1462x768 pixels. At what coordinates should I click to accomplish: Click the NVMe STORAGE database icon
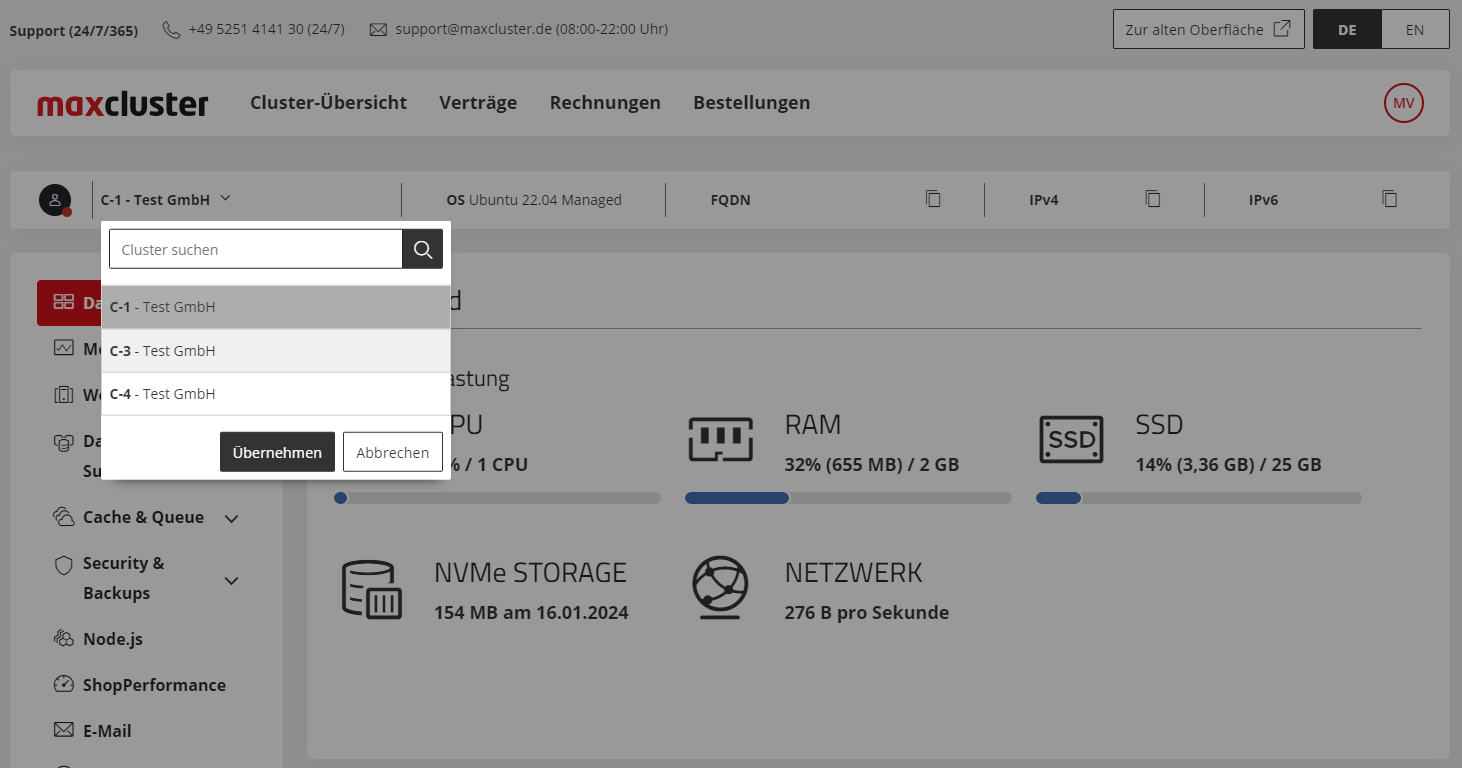pos(372,589)
